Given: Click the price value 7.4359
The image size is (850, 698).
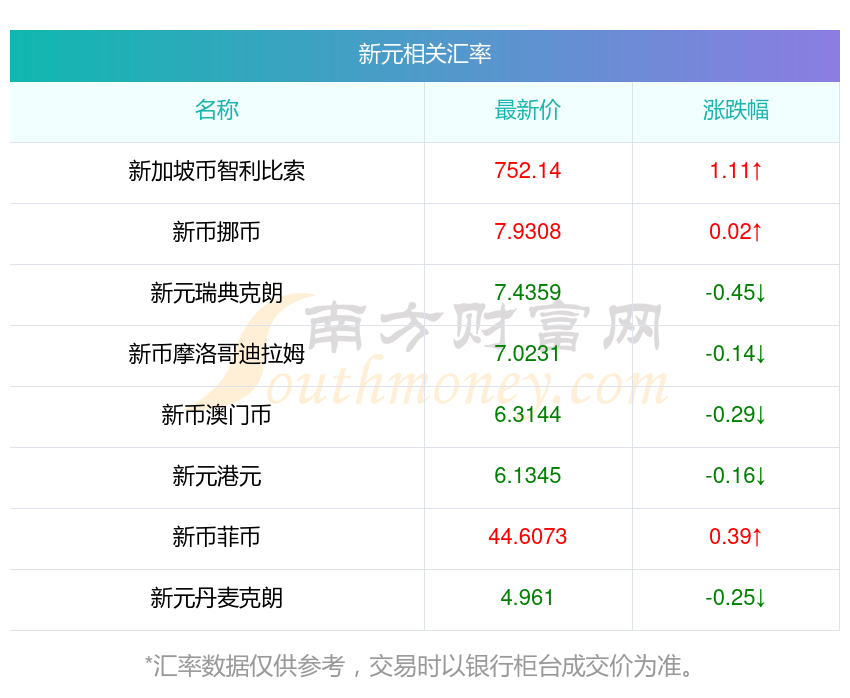Looking at the screenshot, I should pyautogui.click(x=527, y=293).
